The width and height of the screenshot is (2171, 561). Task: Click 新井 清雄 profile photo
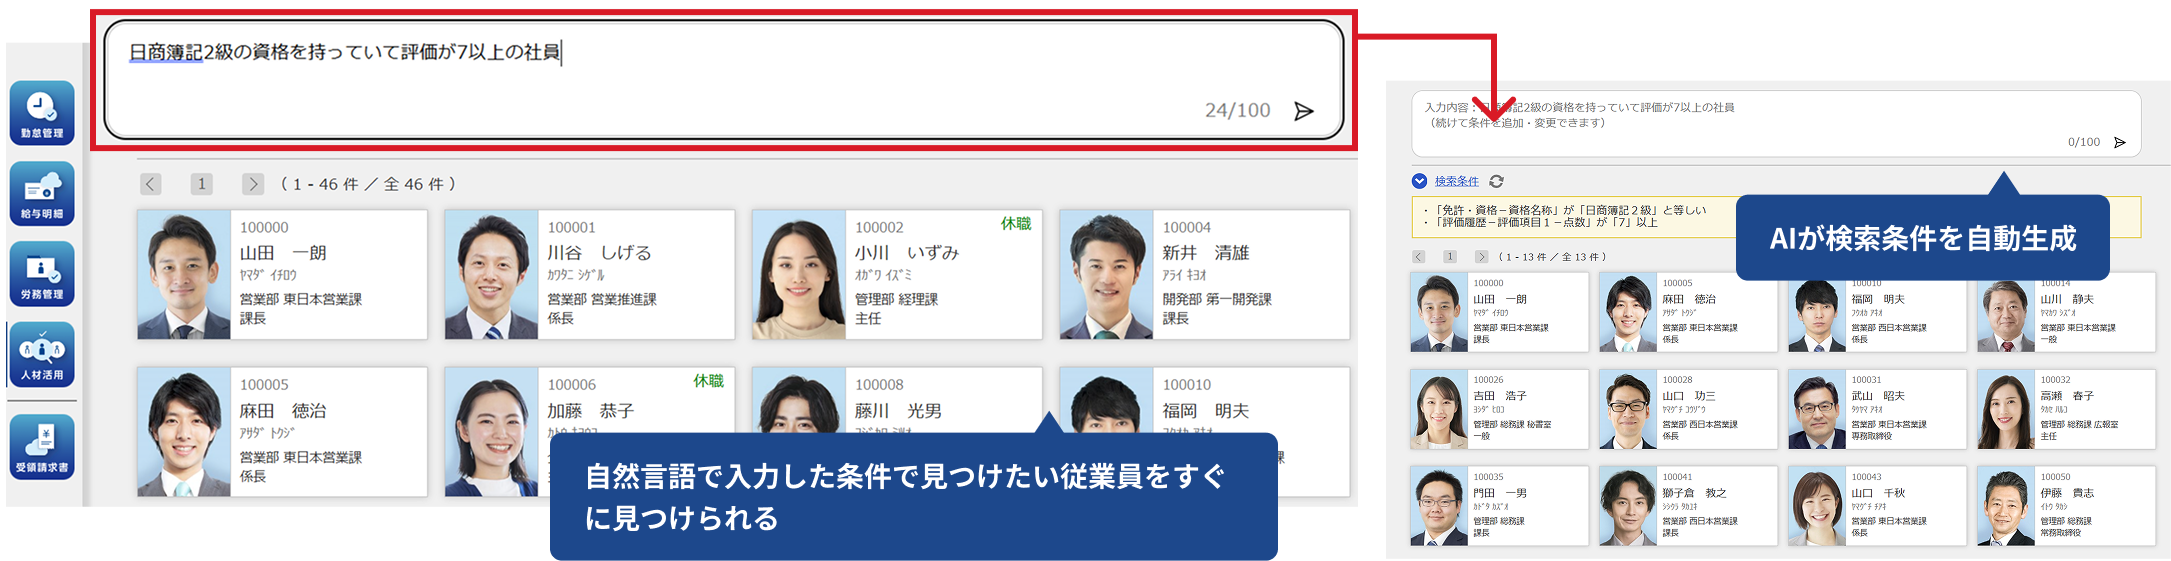tap(1107, 275)
